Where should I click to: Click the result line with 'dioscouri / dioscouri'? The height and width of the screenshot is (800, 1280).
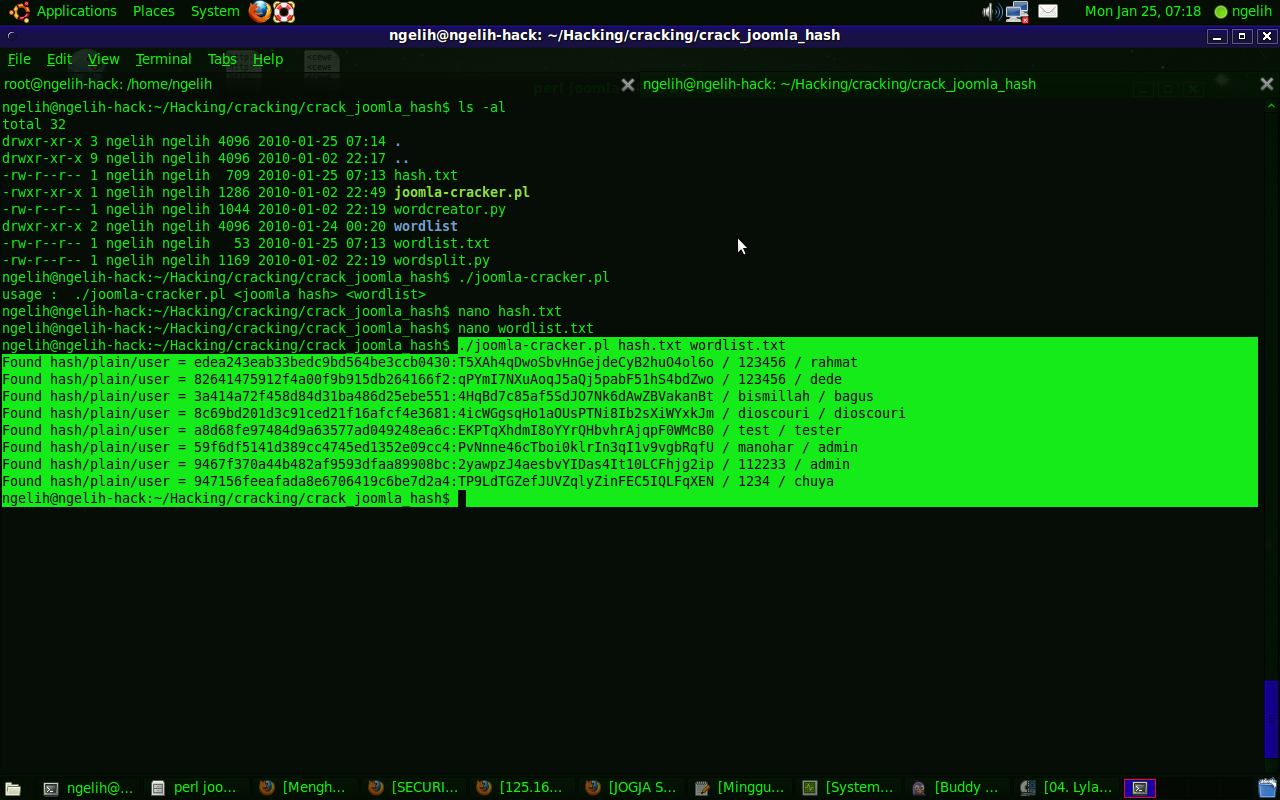pyautogui.click(x=454, y=413)
